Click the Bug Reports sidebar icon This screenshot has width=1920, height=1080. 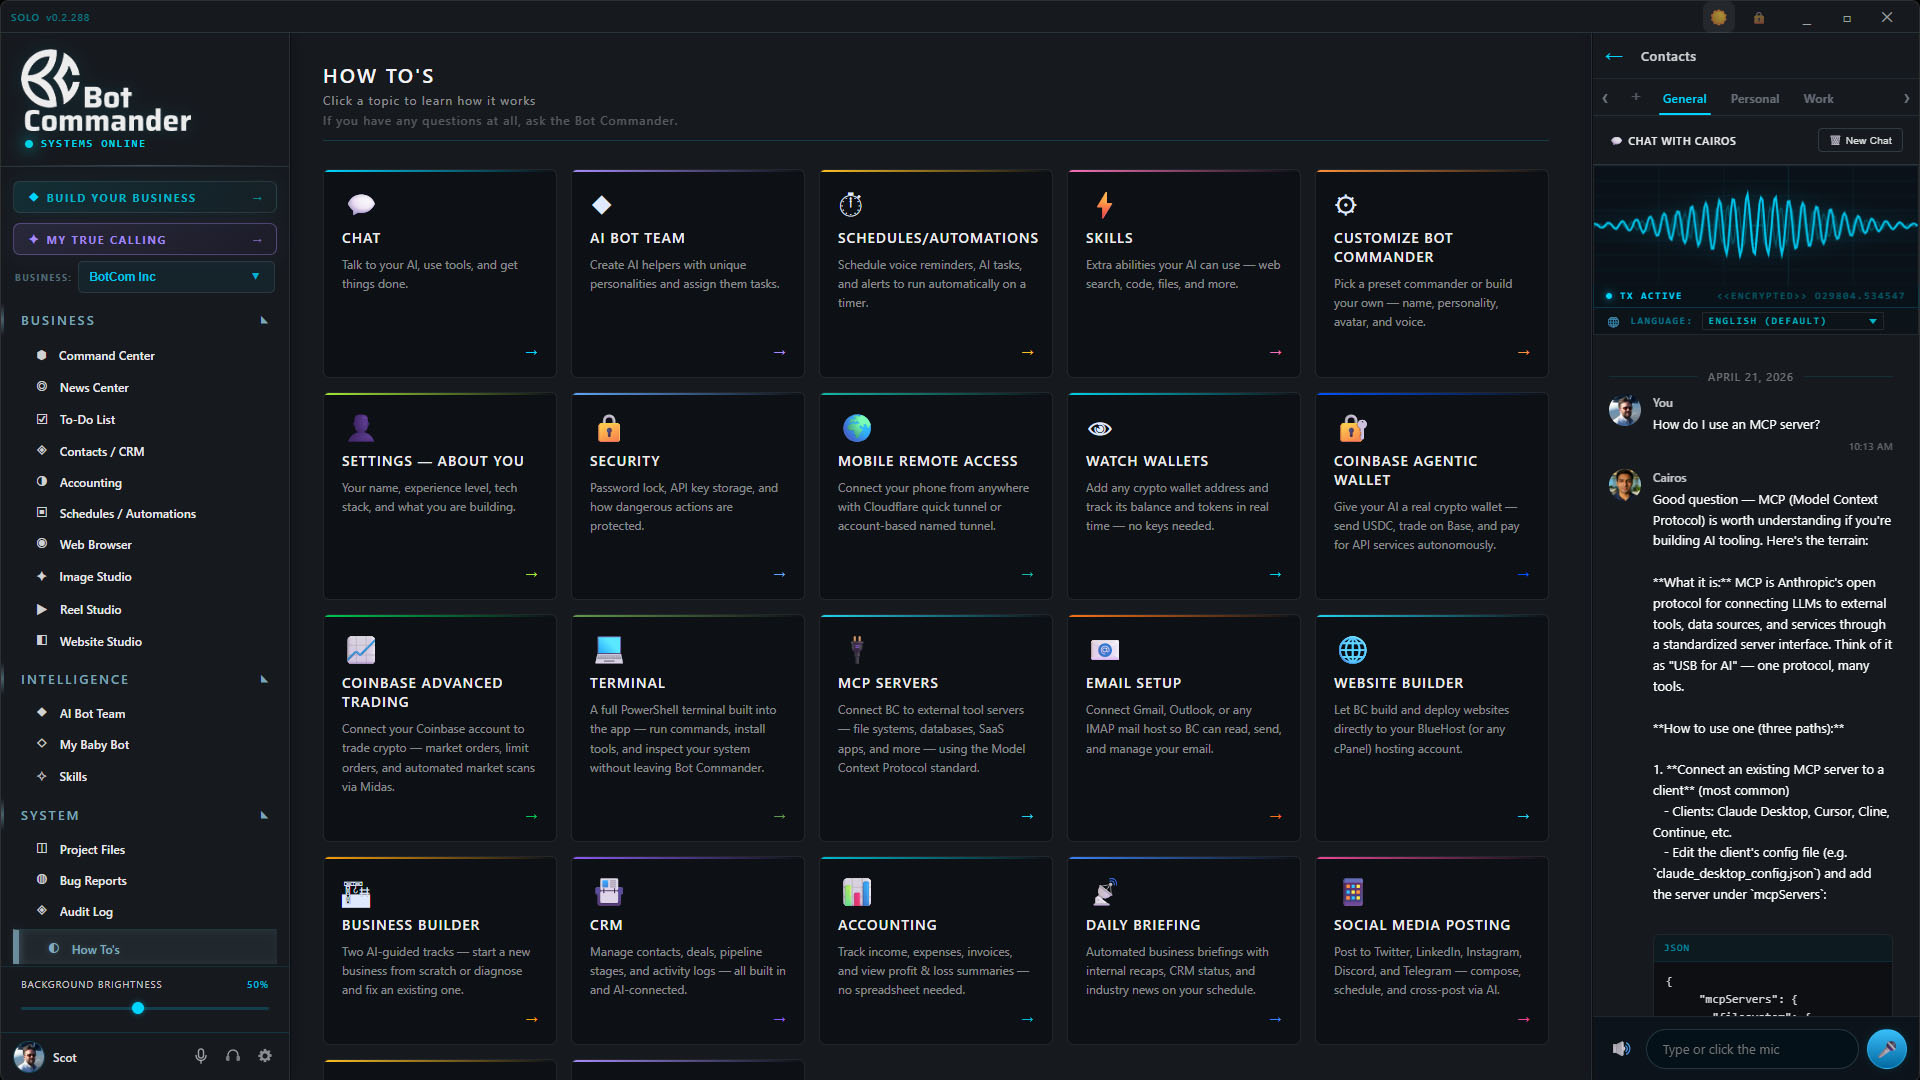pyautogui.click(x=42, y=880)
